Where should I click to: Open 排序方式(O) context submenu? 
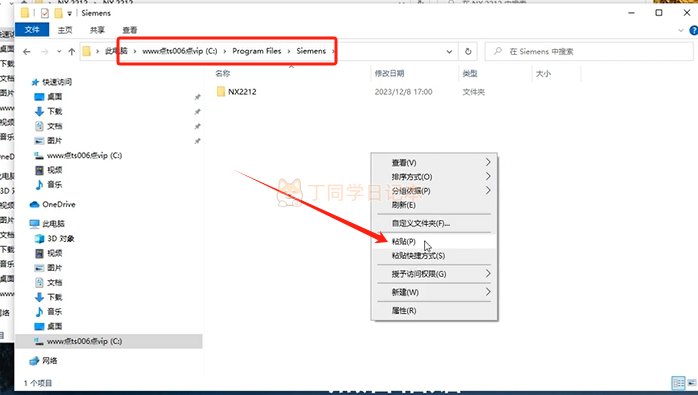[x=434, y=177]
